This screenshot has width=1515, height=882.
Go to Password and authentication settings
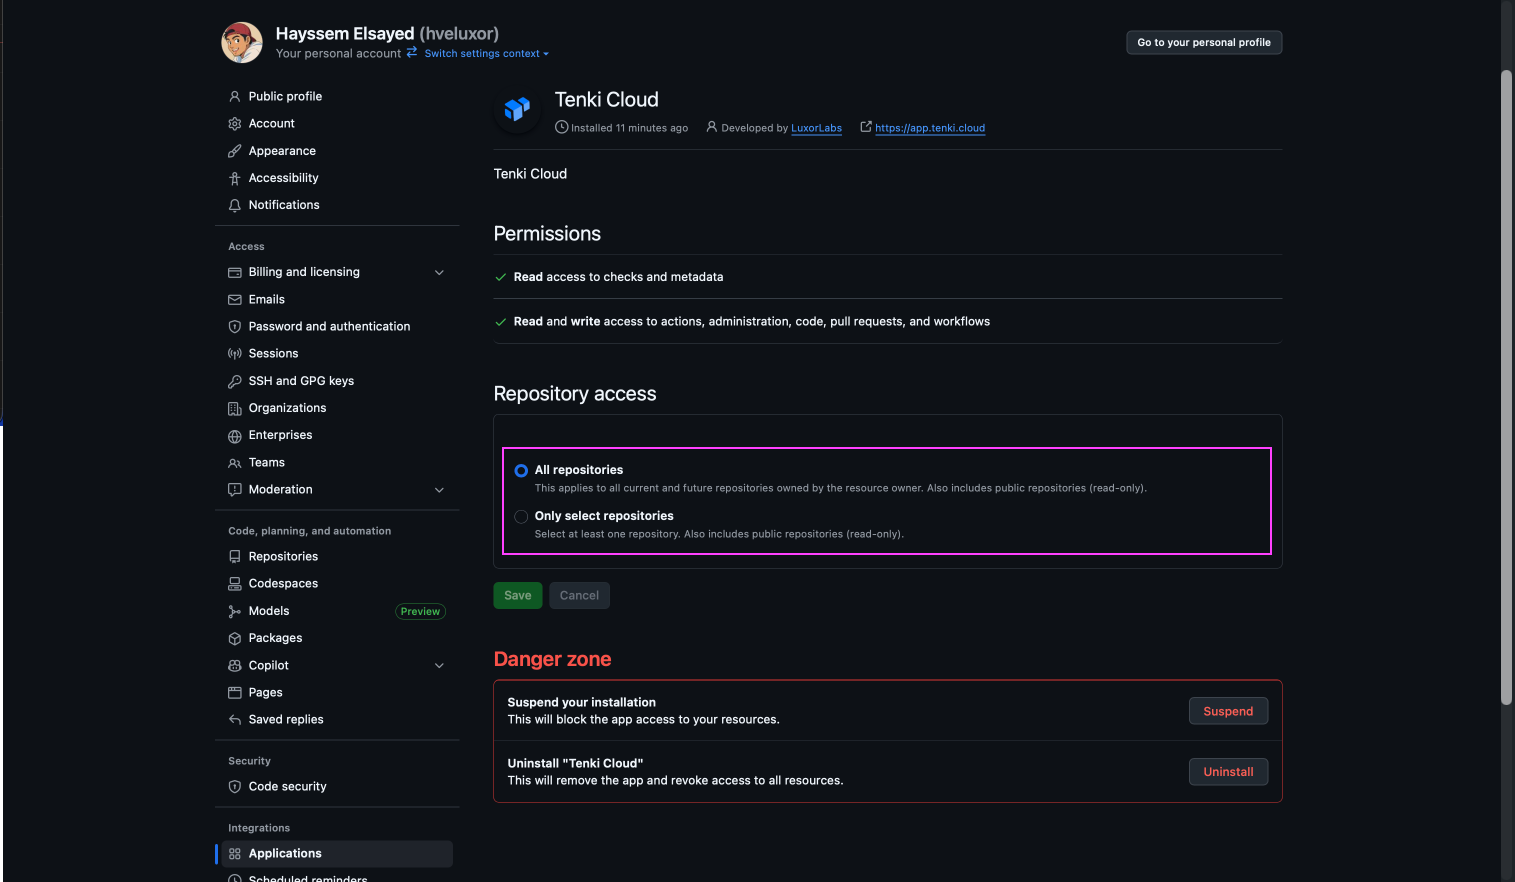click(329, 327)
